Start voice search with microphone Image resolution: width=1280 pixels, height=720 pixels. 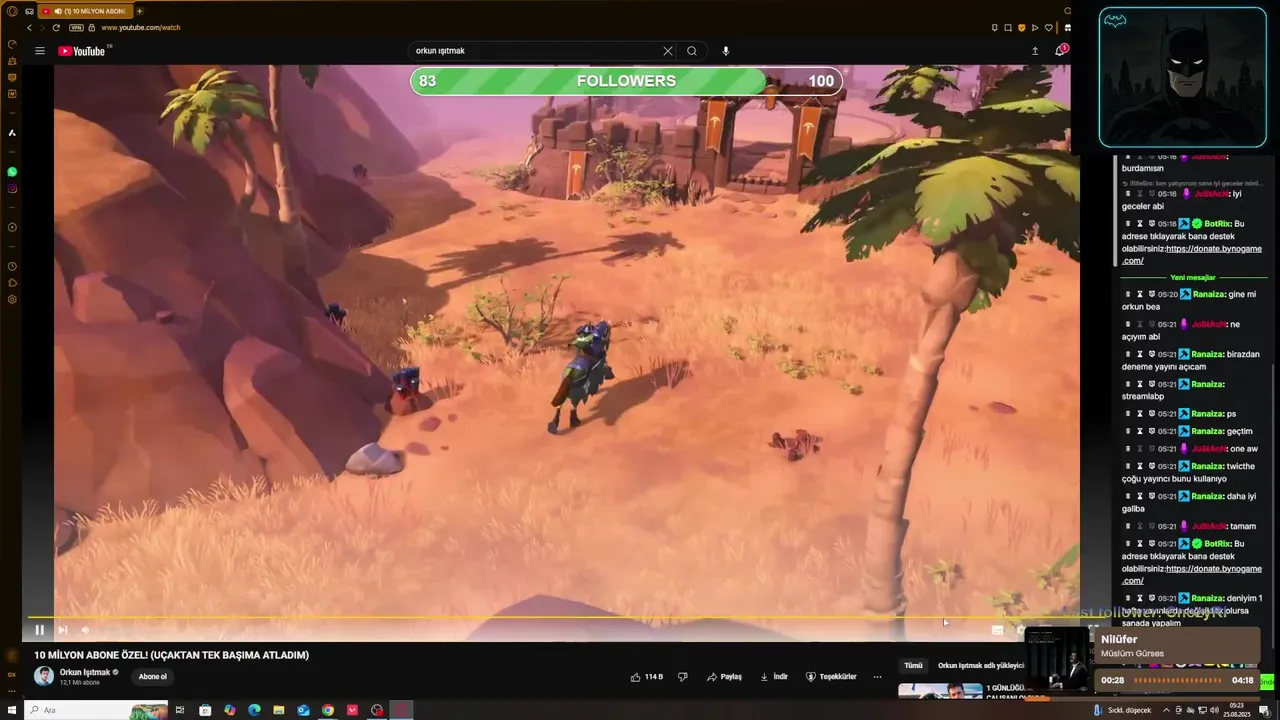coord(726,51)
